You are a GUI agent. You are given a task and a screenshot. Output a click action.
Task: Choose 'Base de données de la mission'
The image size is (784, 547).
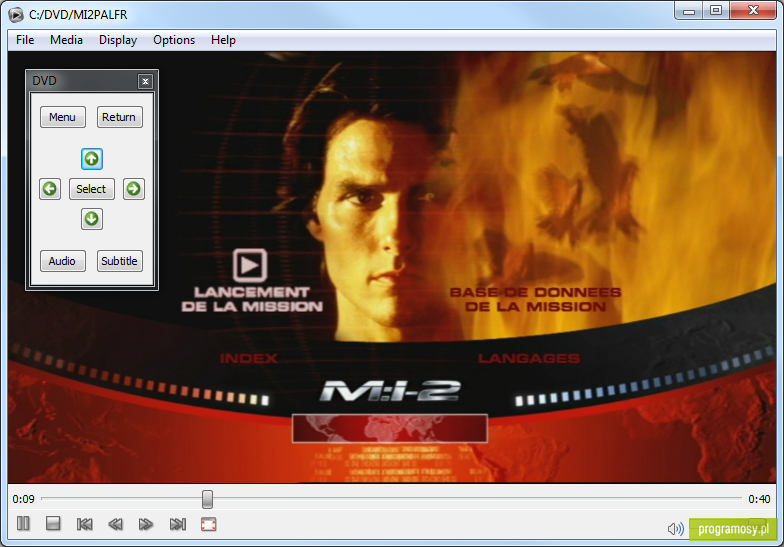pyautogui.click(x=535, y=299)
